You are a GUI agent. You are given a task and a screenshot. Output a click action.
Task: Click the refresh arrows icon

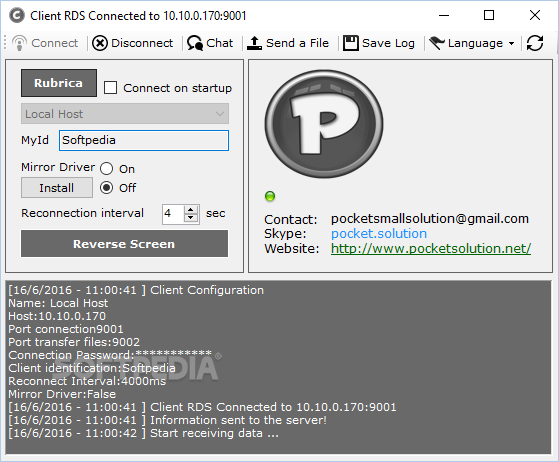click(x=535, y=43)
